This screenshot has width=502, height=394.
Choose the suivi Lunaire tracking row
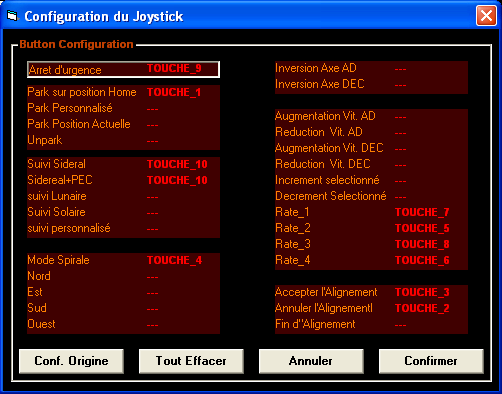point(123,196)
